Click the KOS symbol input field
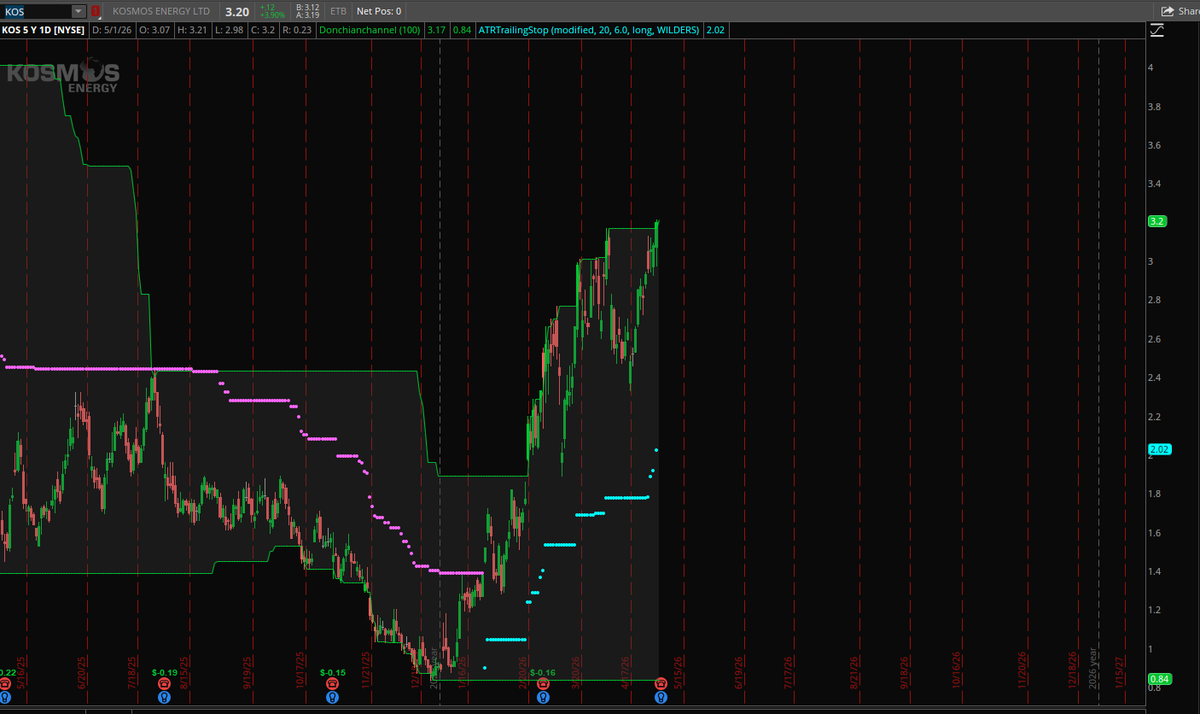The image size is (1200, 714). pyautogui.click(x=37, y=11)
